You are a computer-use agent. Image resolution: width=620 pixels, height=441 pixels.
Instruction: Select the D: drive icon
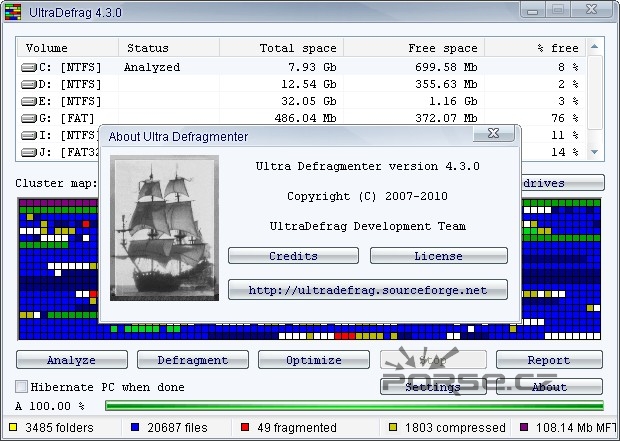click(28, 85)
